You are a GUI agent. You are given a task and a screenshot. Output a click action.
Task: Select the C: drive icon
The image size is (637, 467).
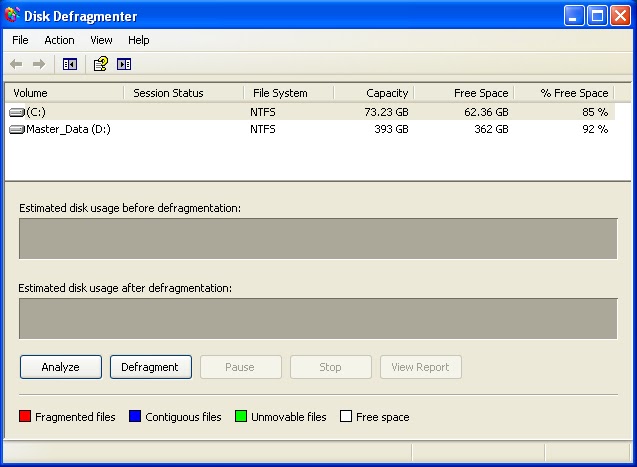17,112
